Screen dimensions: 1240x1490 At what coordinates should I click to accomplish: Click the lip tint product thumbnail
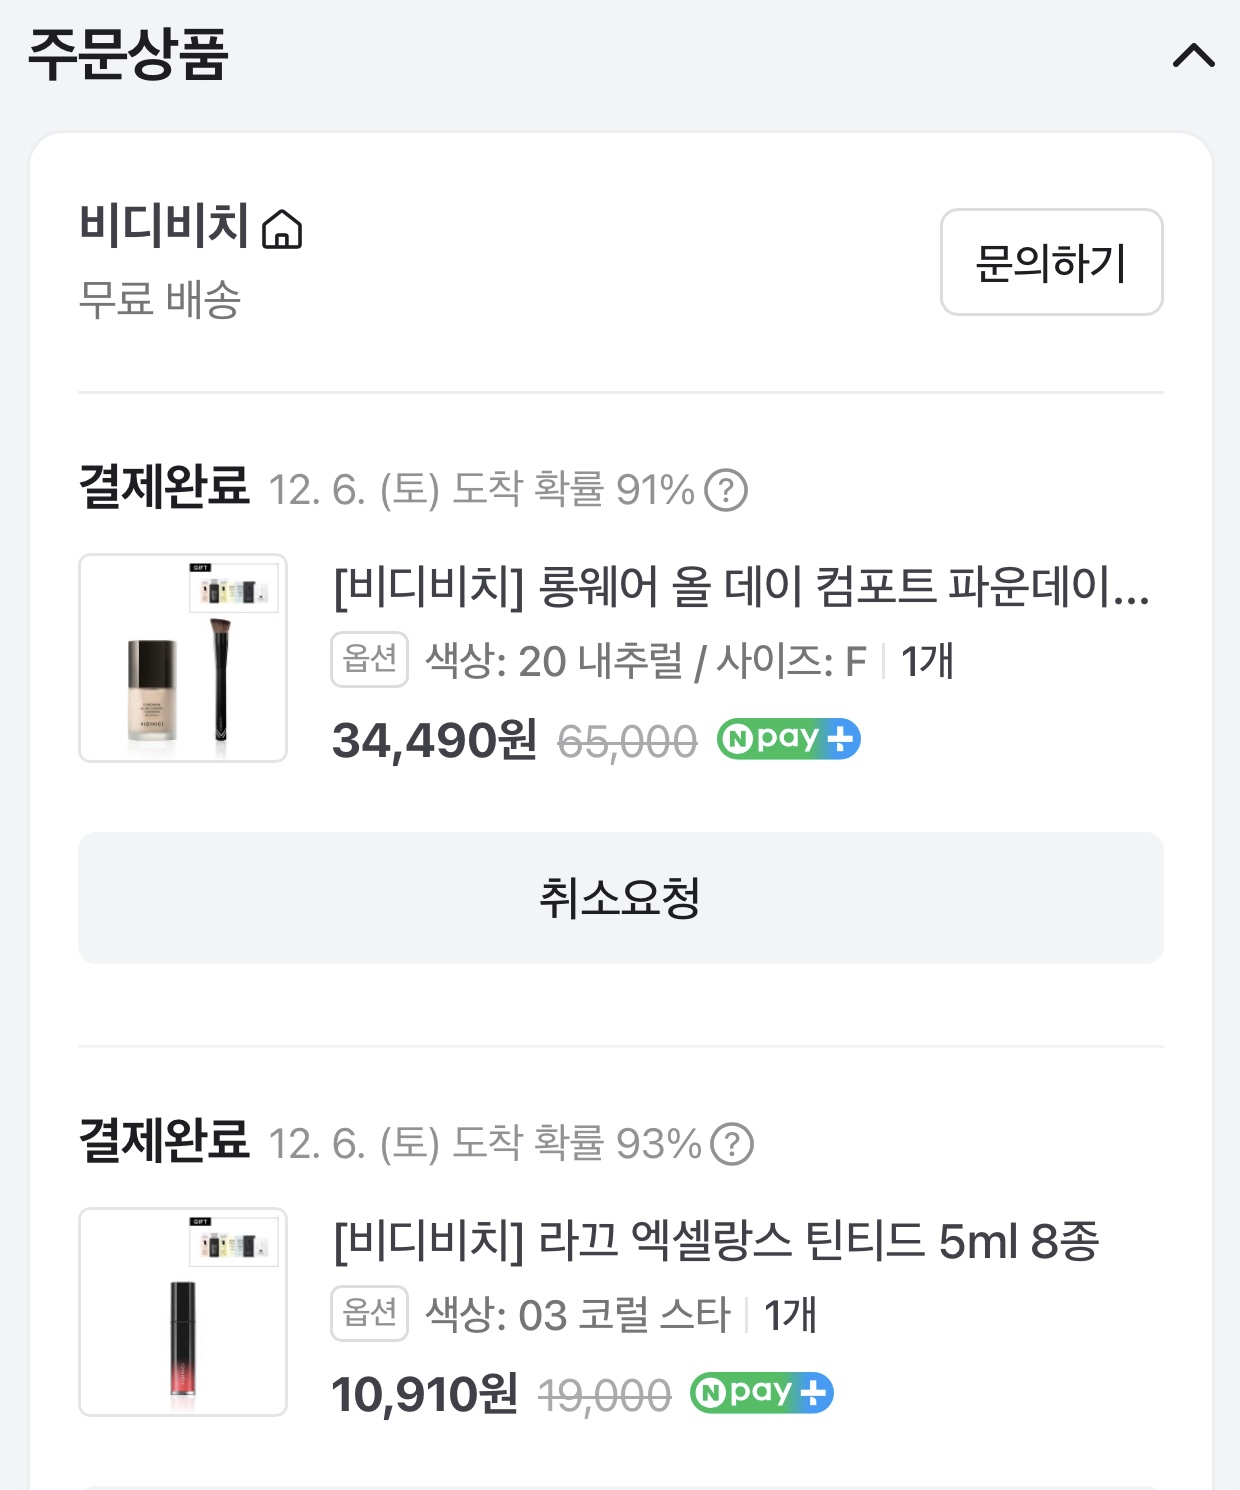[183, 1312]
